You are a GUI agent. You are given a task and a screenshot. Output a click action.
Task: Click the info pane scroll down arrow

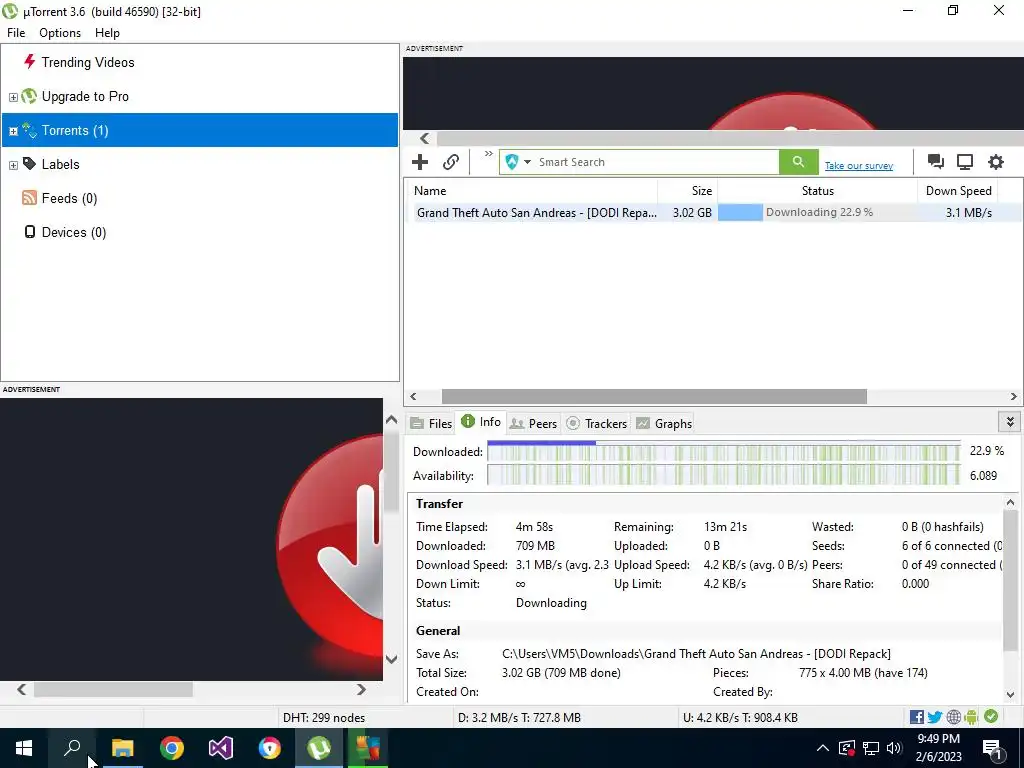point(1010,695)
